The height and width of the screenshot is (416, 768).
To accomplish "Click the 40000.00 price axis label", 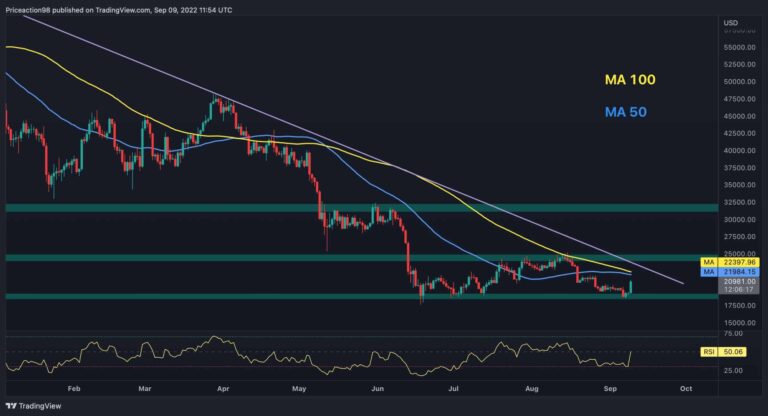I will pyautogui.click(x=740, y=151).
